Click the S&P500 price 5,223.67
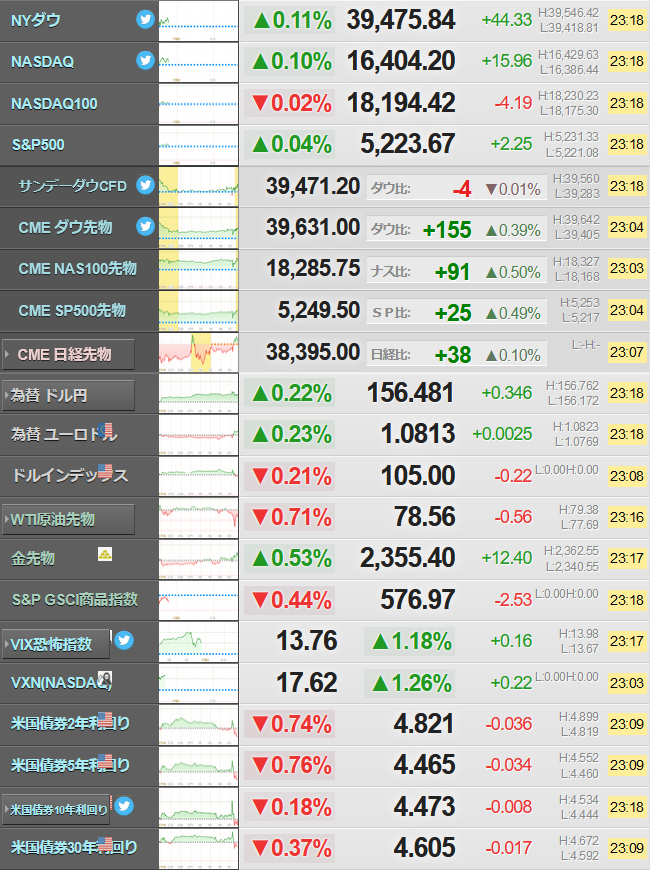Viewport: 651px width, 870px height. click(x=408, y=144)
